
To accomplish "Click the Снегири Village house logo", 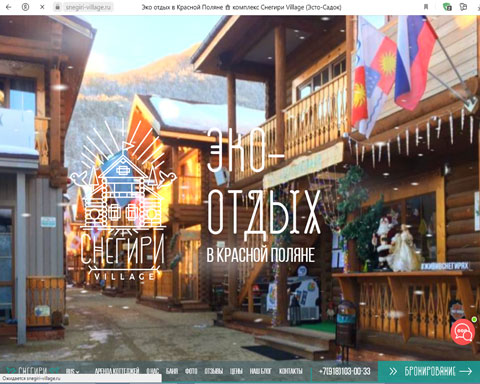I will tap(123, 200).
